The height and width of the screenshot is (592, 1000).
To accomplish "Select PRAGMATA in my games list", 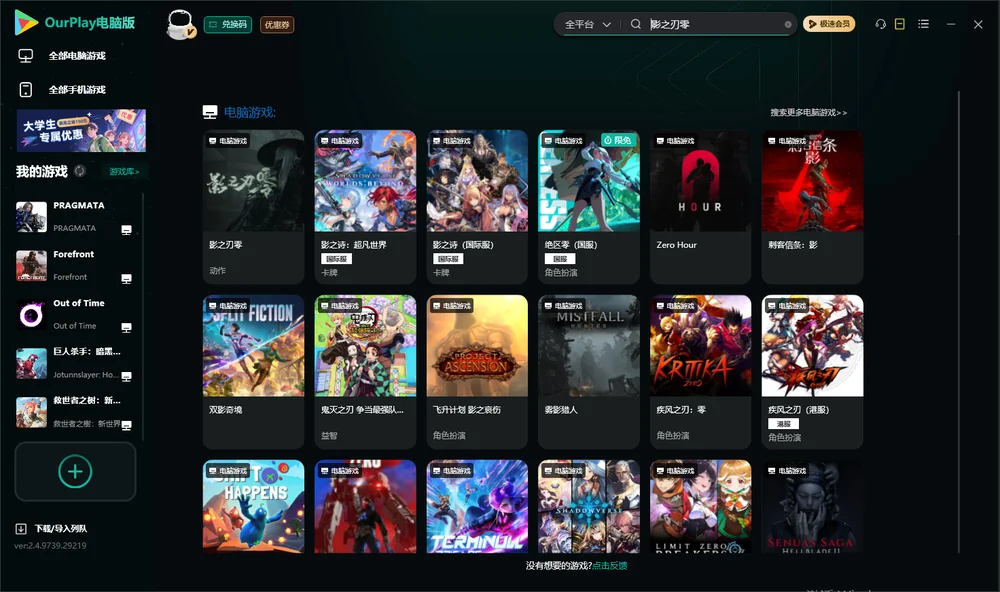I will coord(75,217).
